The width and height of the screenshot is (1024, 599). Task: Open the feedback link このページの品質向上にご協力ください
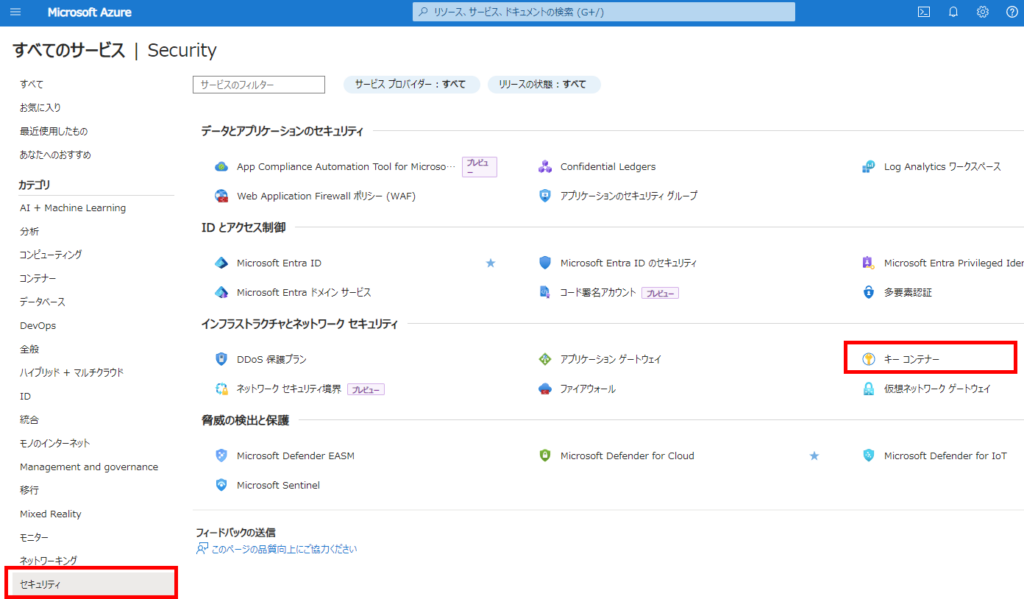pyautogui.click(x=284, y=549)
